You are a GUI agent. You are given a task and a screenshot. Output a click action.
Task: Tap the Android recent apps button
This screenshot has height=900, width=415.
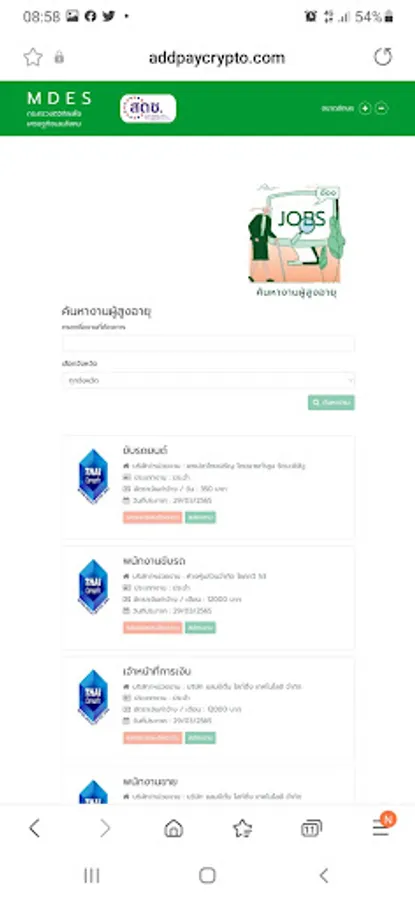[92, 875]
